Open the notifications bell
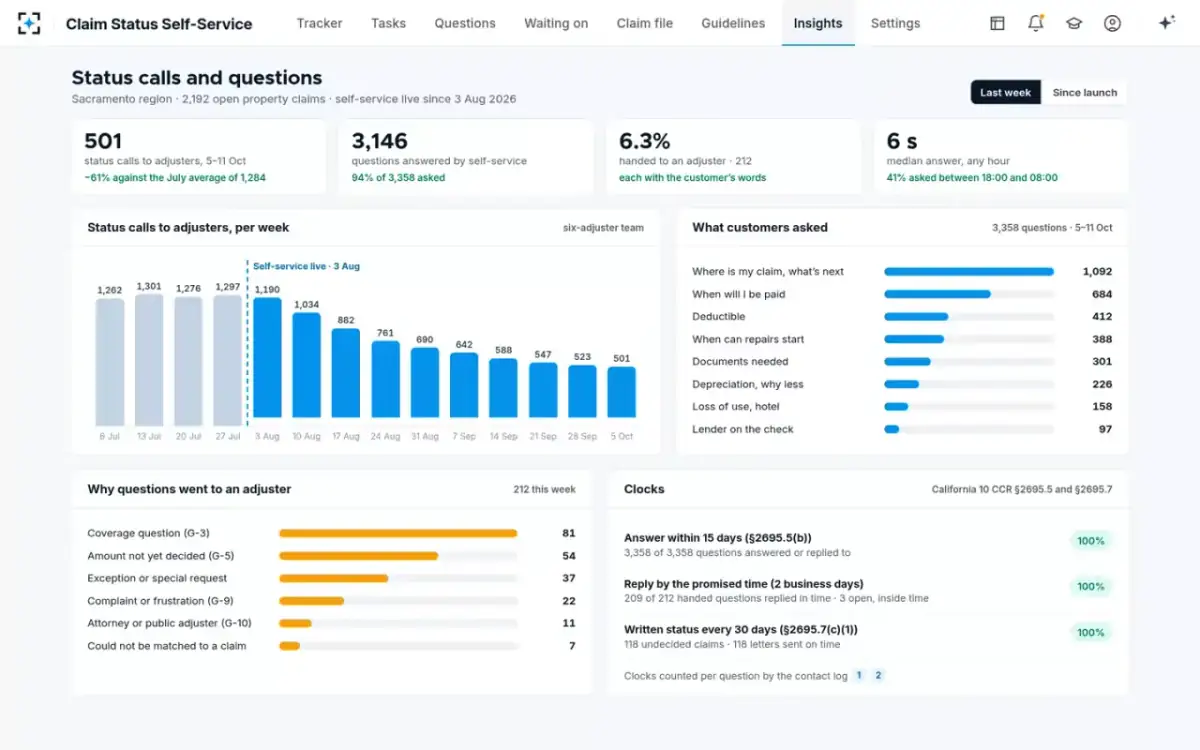This screenshot has height=750, width=1200. coord(1036,23)
